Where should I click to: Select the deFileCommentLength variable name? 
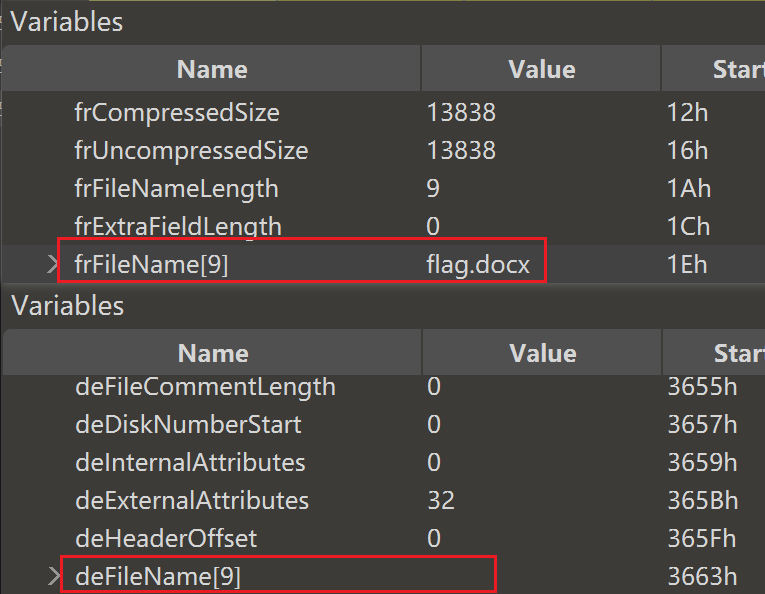205,387
